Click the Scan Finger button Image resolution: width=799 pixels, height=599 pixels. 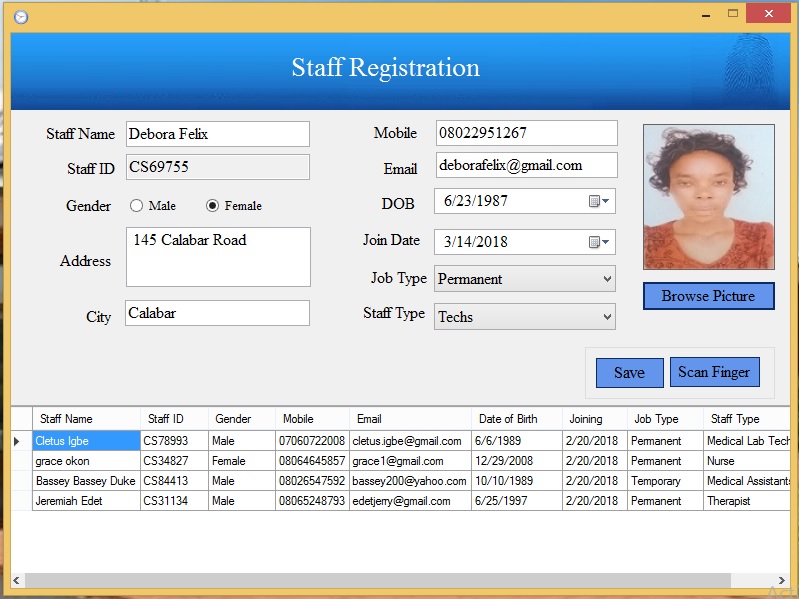(714, 372)
